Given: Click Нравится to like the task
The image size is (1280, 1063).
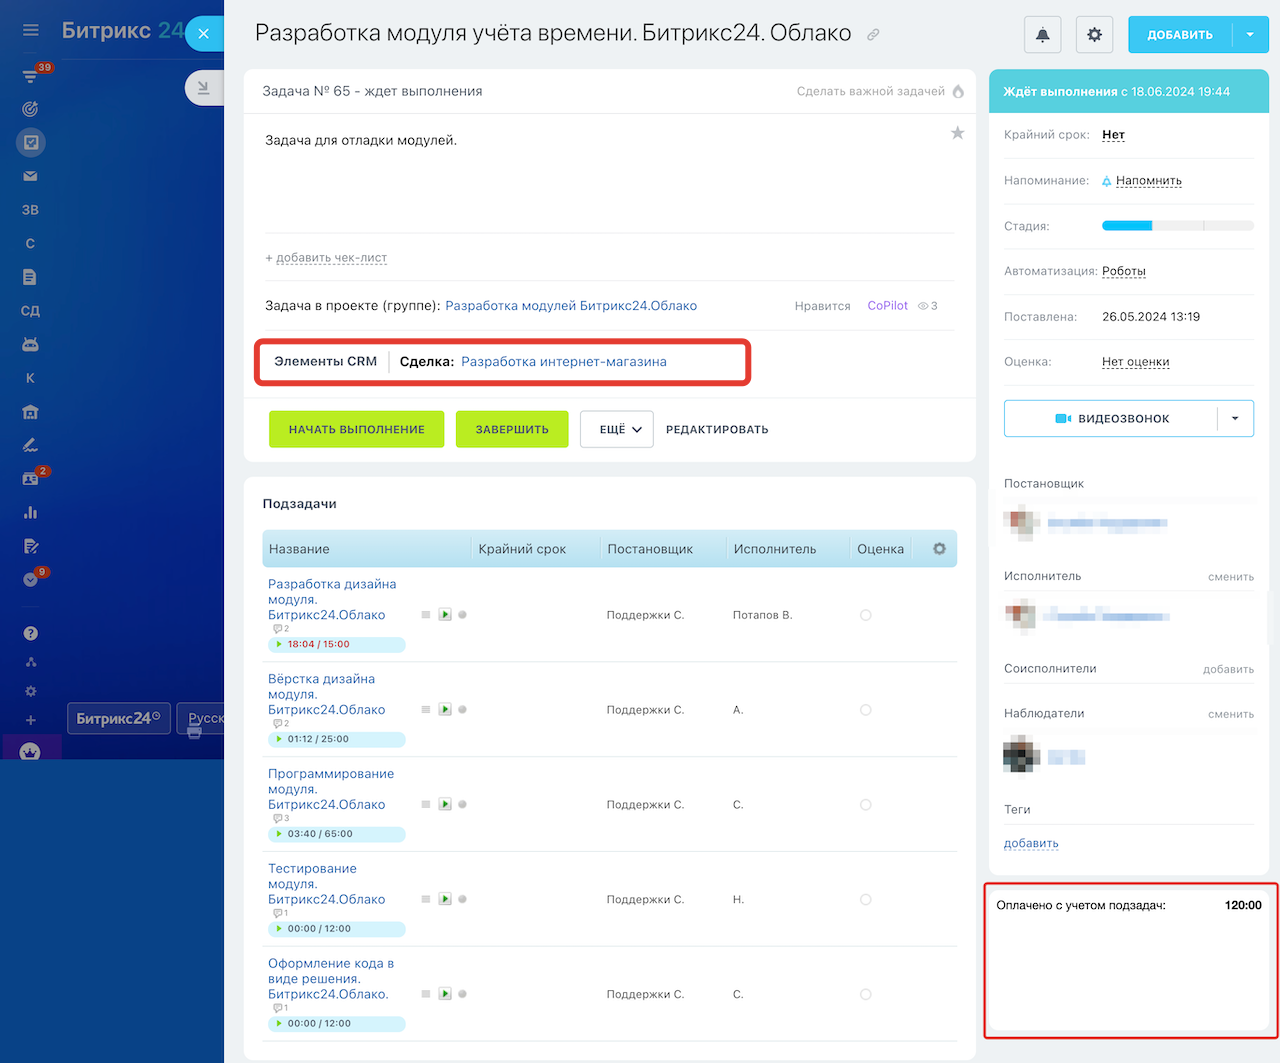Looking at the screenshot, I should coord(822,306).
